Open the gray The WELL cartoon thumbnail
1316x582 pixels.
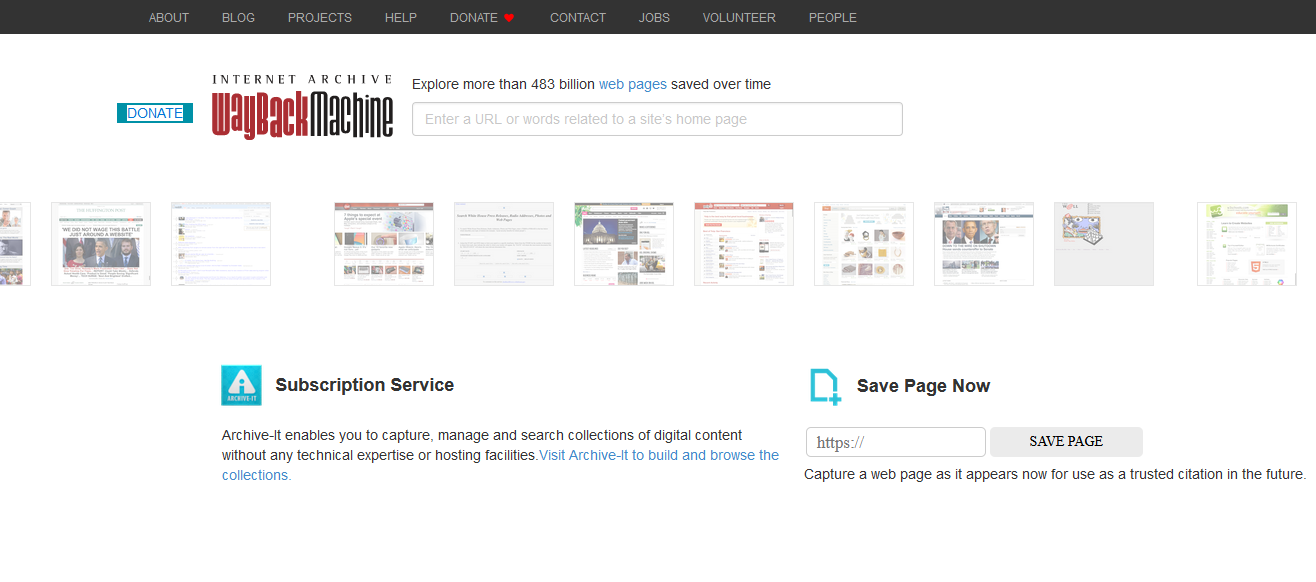tap(1104, 244)
